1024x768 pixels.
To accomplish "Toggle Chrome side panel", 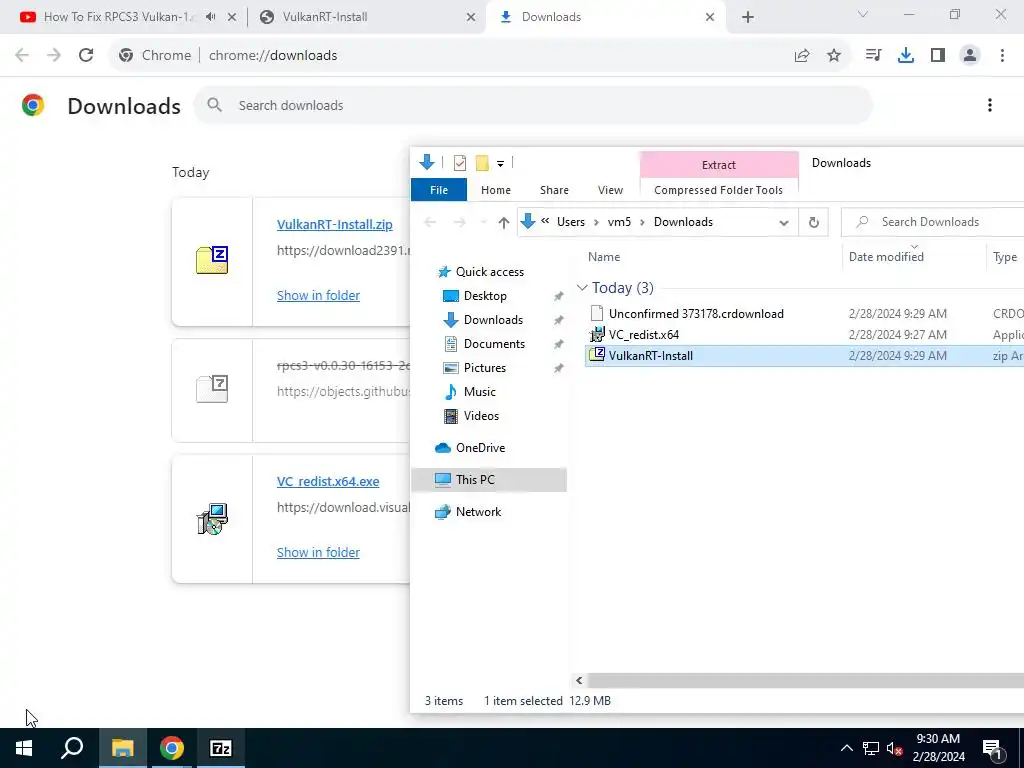I will point(938,56).
